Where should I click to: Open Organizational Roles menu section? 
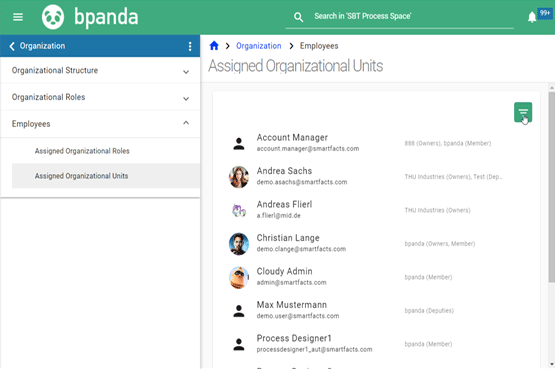[100, 97]
